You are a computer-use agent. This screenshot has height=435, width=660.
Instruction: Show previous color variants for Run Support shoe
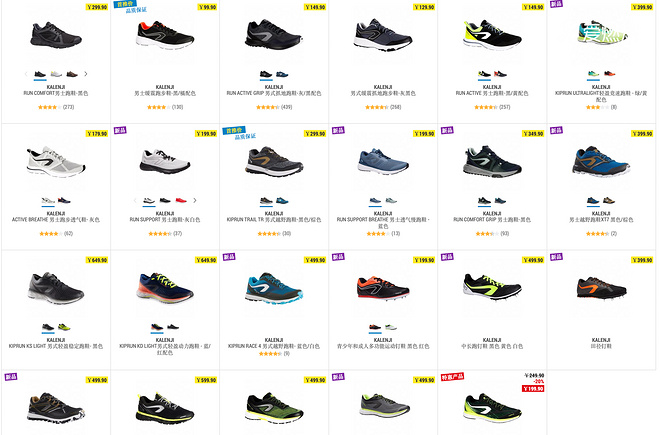(x=135, y=200)
